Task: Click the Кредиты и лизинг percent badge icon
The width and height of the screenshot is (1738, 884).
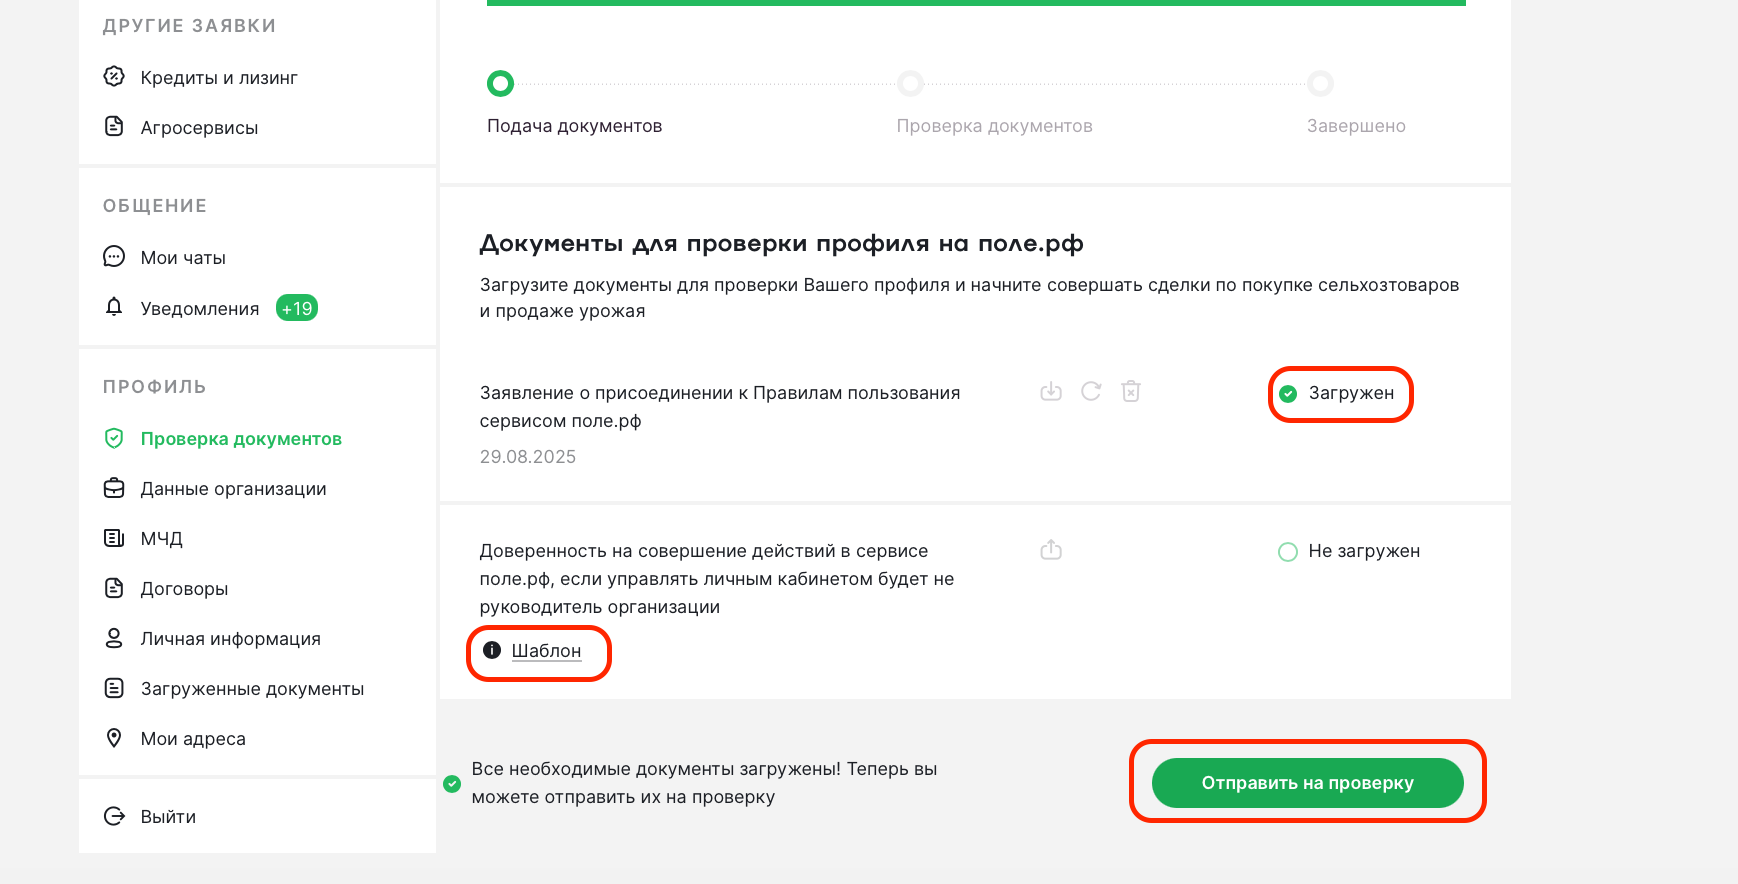Action: click(114, 76)
